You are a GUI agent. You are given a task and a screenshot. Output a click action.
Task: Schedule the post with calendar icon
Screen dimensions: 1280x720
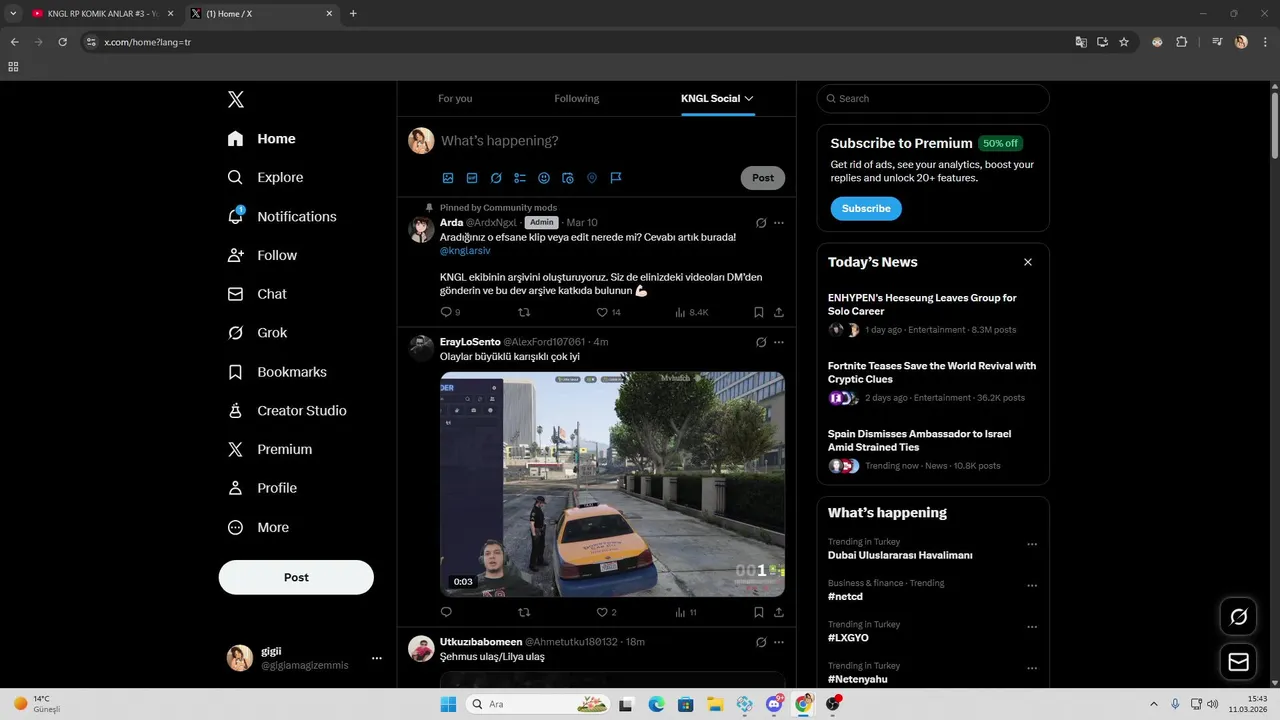pos(568,178)
